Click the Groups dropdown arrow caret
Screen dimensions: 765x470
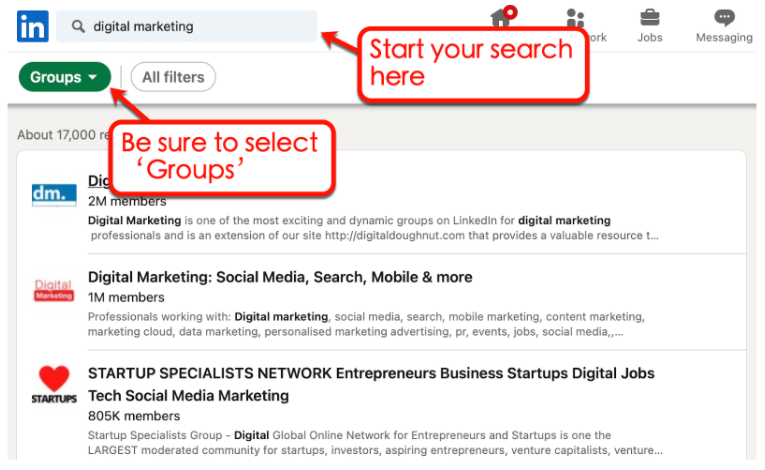[93, 77]
